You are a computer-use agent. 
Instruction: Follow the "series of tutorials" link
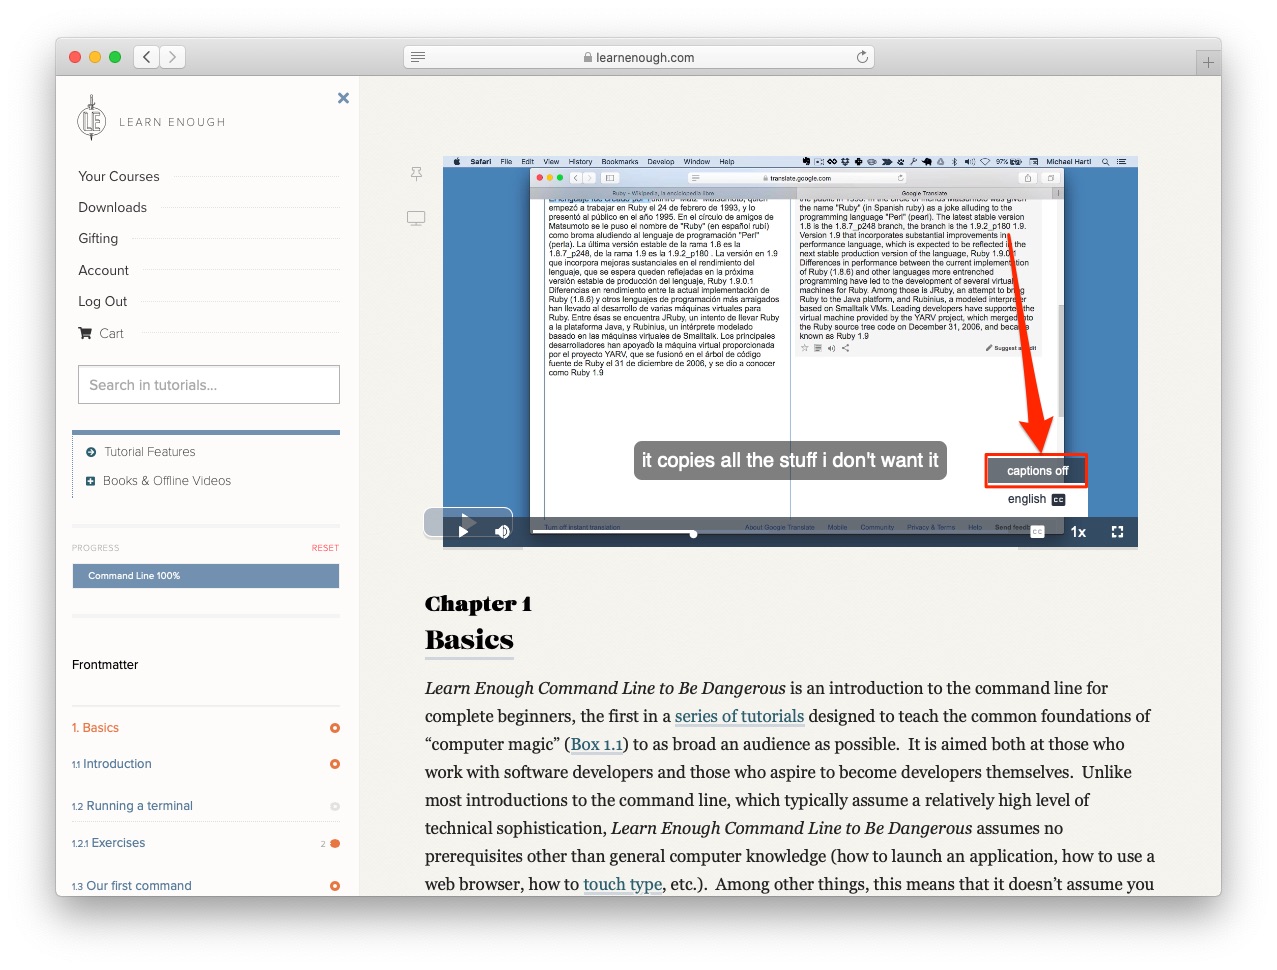point(739,716)
